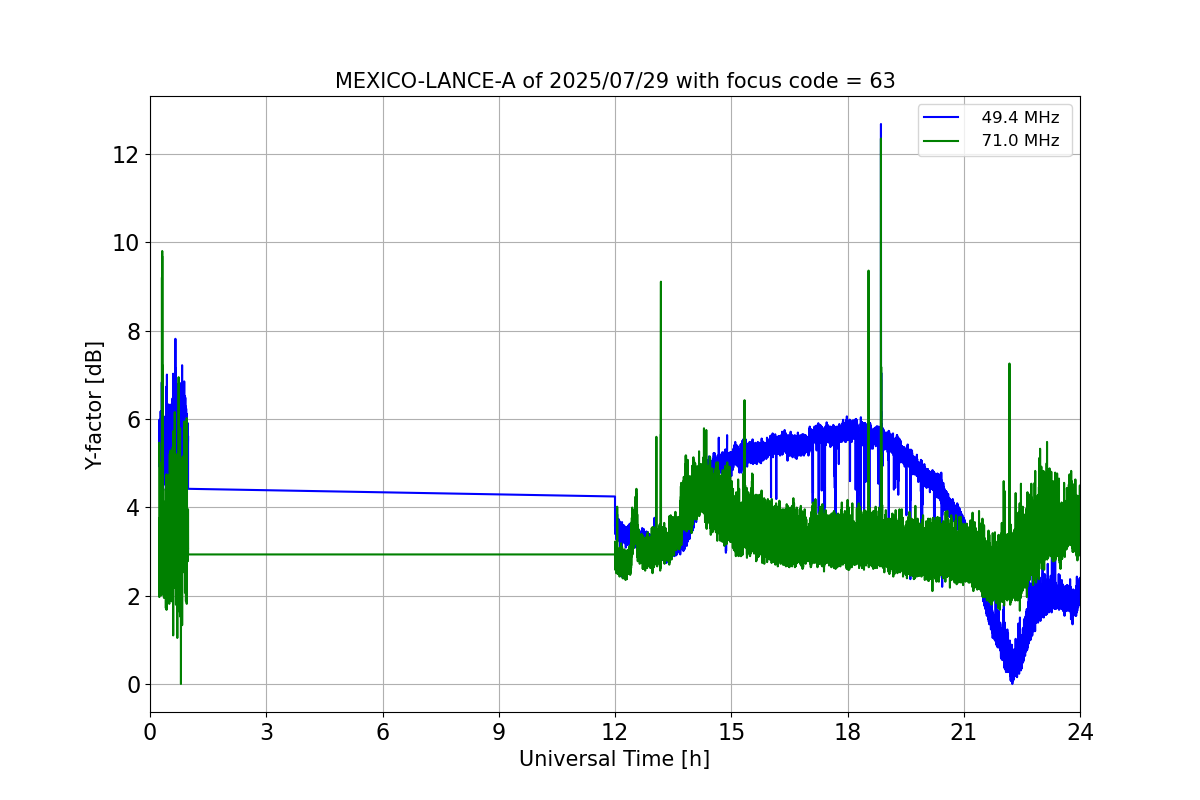Click the Universal Time [h] axis label
The image size is (1200, 800).
[614, 759]
